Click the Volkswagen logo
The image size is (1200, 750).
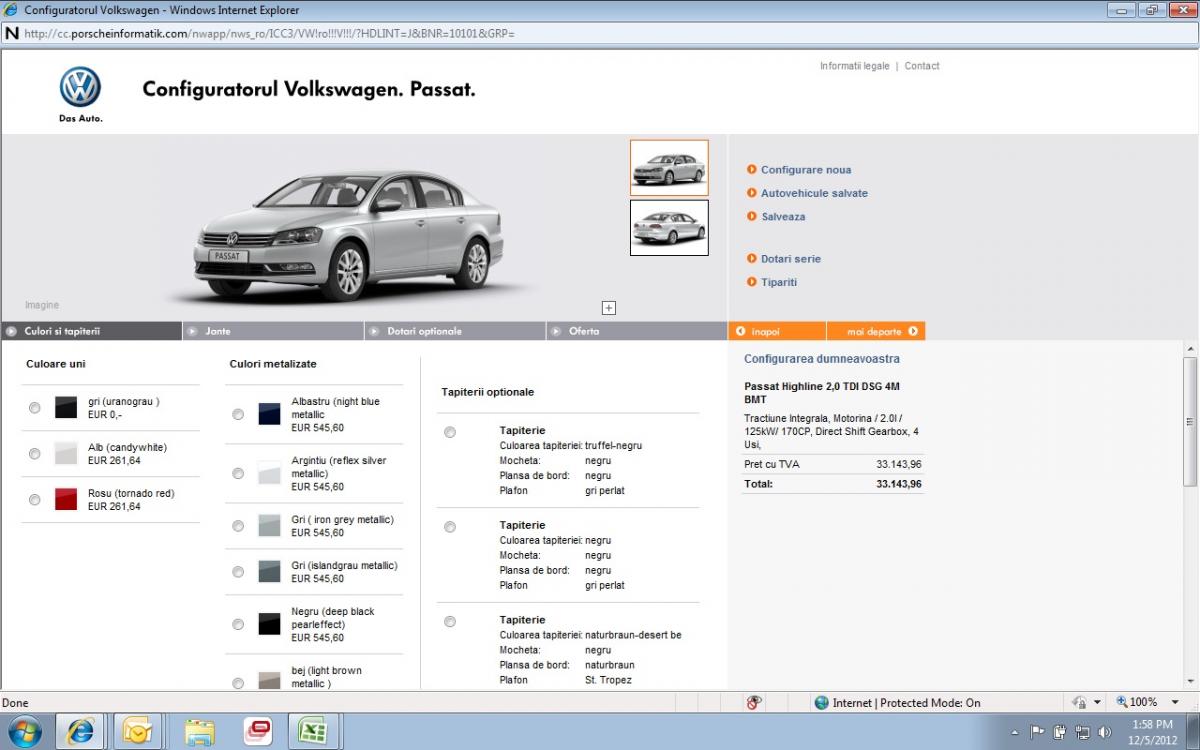click(80, 87)
